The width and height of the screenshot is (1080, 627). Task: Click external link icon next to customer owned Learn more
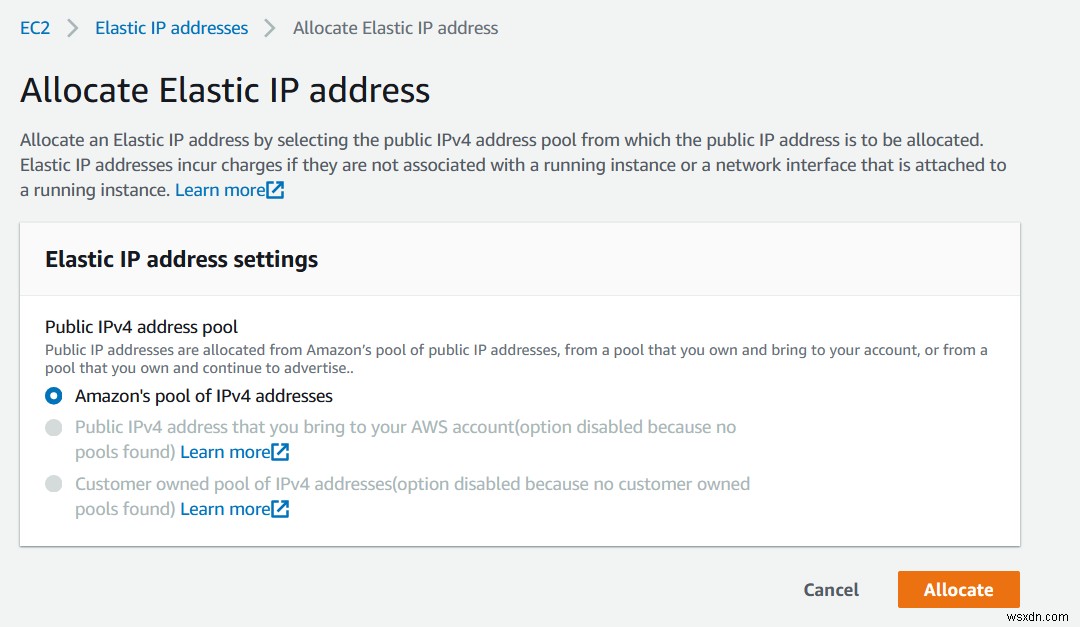(x=280, y=509)
